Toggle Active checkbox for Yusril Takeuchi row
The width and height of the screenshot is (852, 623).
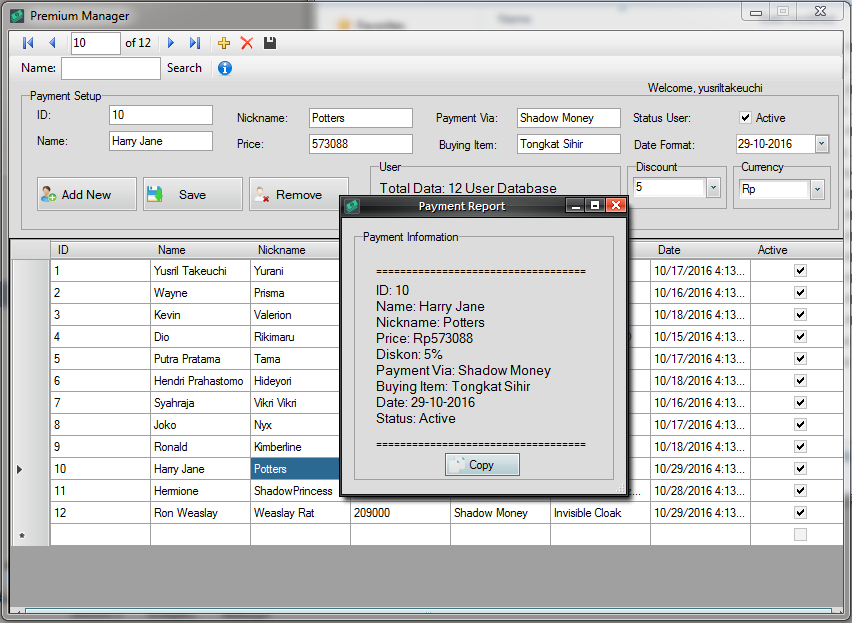(x=800, y=270)
